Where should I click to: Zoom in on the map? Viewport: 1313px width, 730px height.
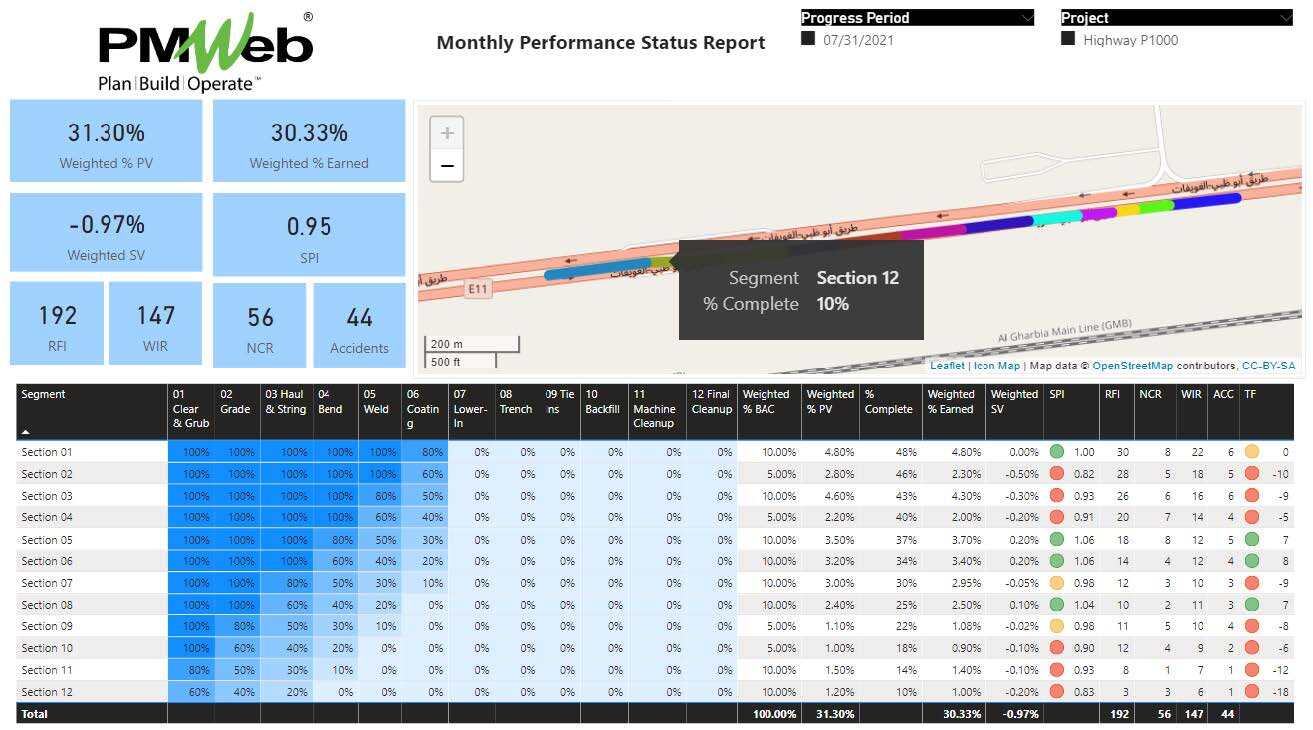point(446,133)
